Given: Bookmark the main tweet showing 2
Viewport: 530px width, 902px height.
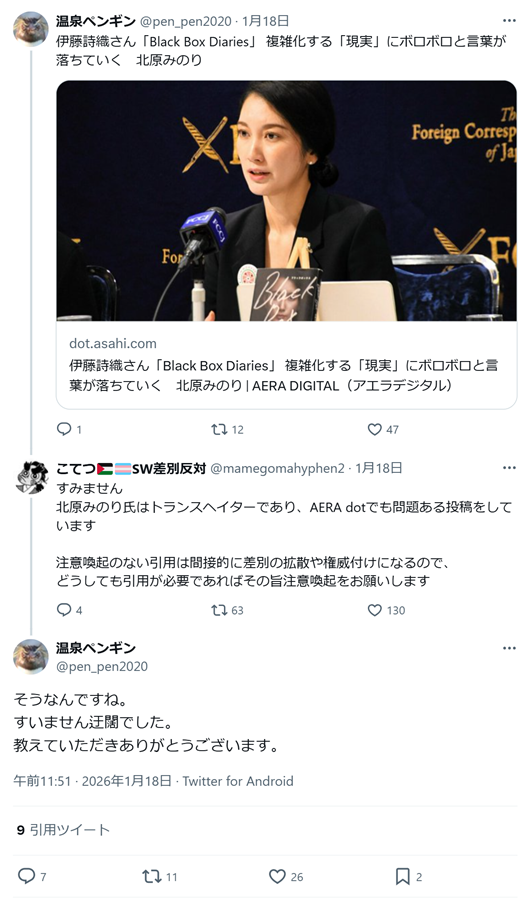Looking at the screenshot, I should click(409, 876).
